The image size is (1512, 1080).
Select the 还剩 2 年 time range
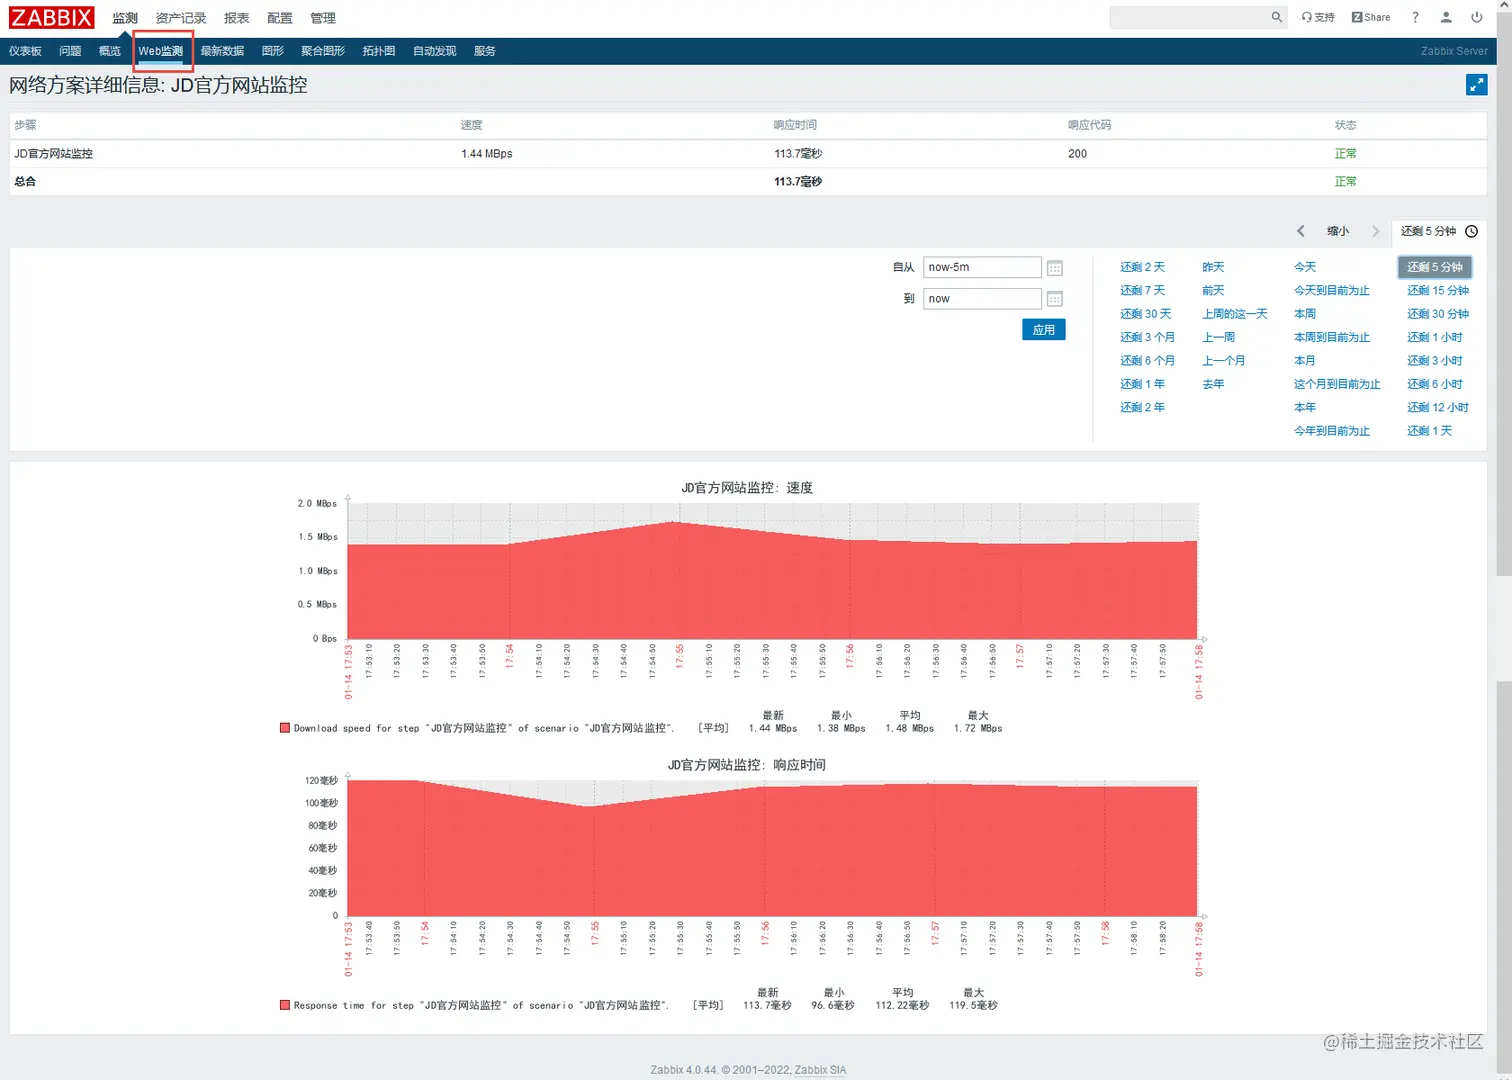tap(1142, 407)
